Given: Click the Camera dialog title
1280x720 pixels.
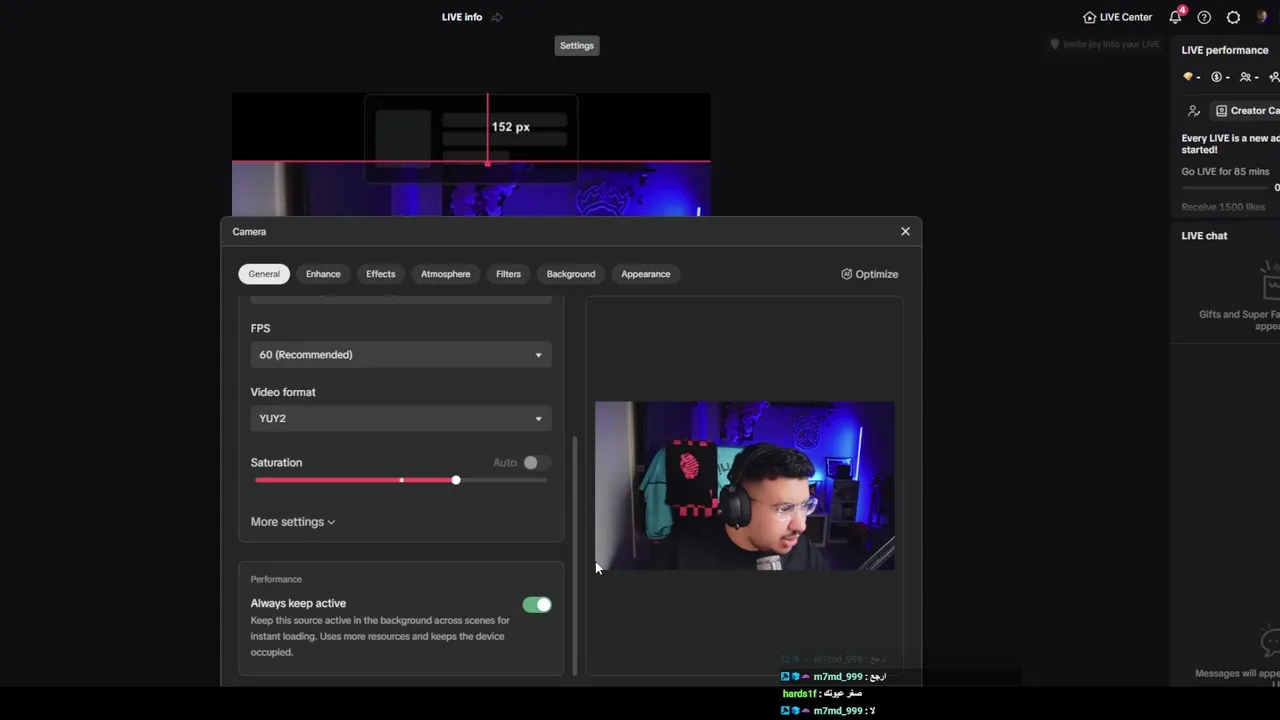Looking at the screenshot, I should tap(249, 231).
